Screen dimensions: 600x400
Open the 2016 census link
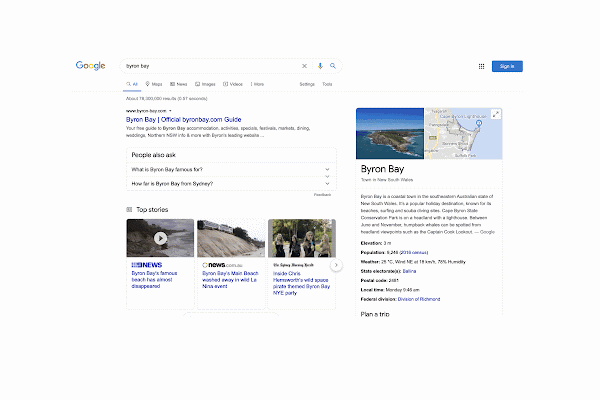pyautogui.click(x=414, y=253)
